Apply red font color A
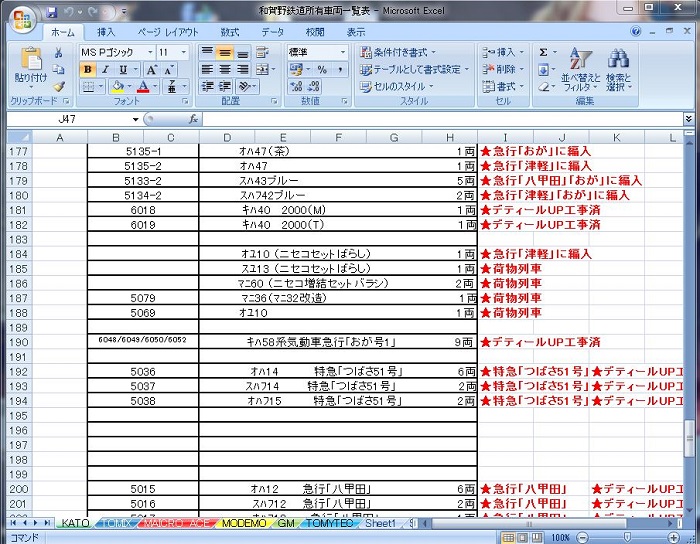Image resolution: width=700 pixels, height=544 pixels. [x=143, y=86]
